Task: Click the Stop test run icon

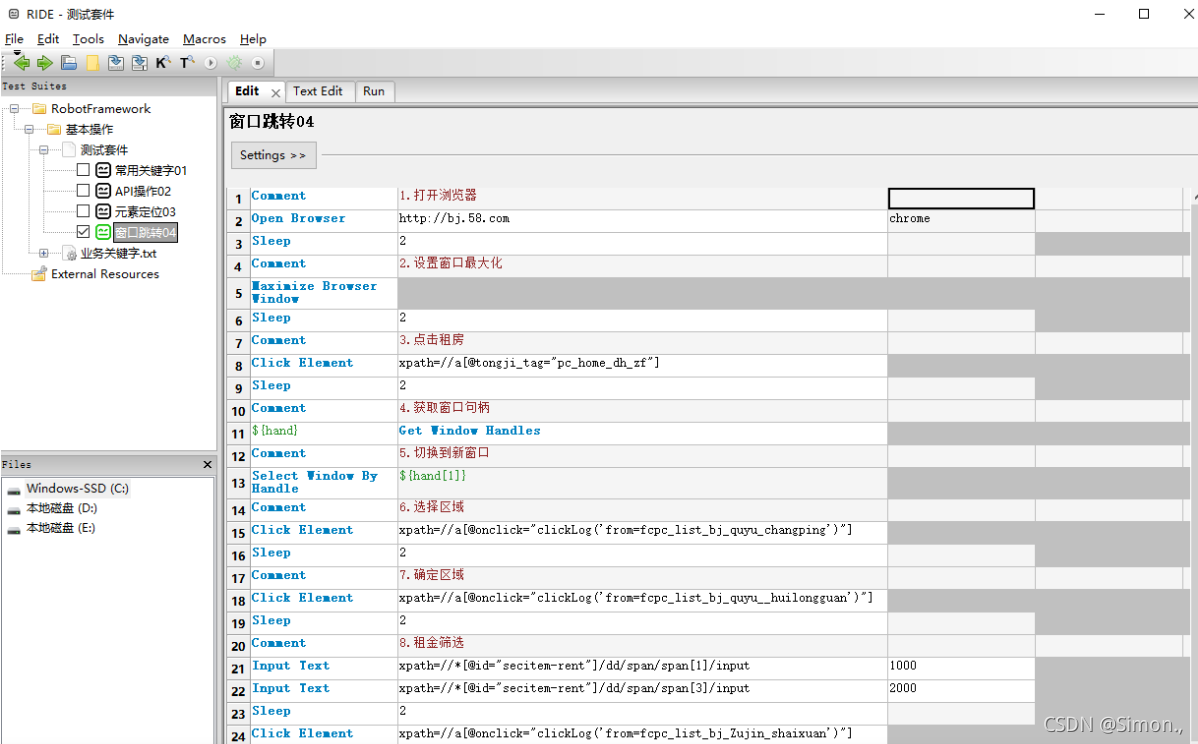Action: (x=258, y=63)
